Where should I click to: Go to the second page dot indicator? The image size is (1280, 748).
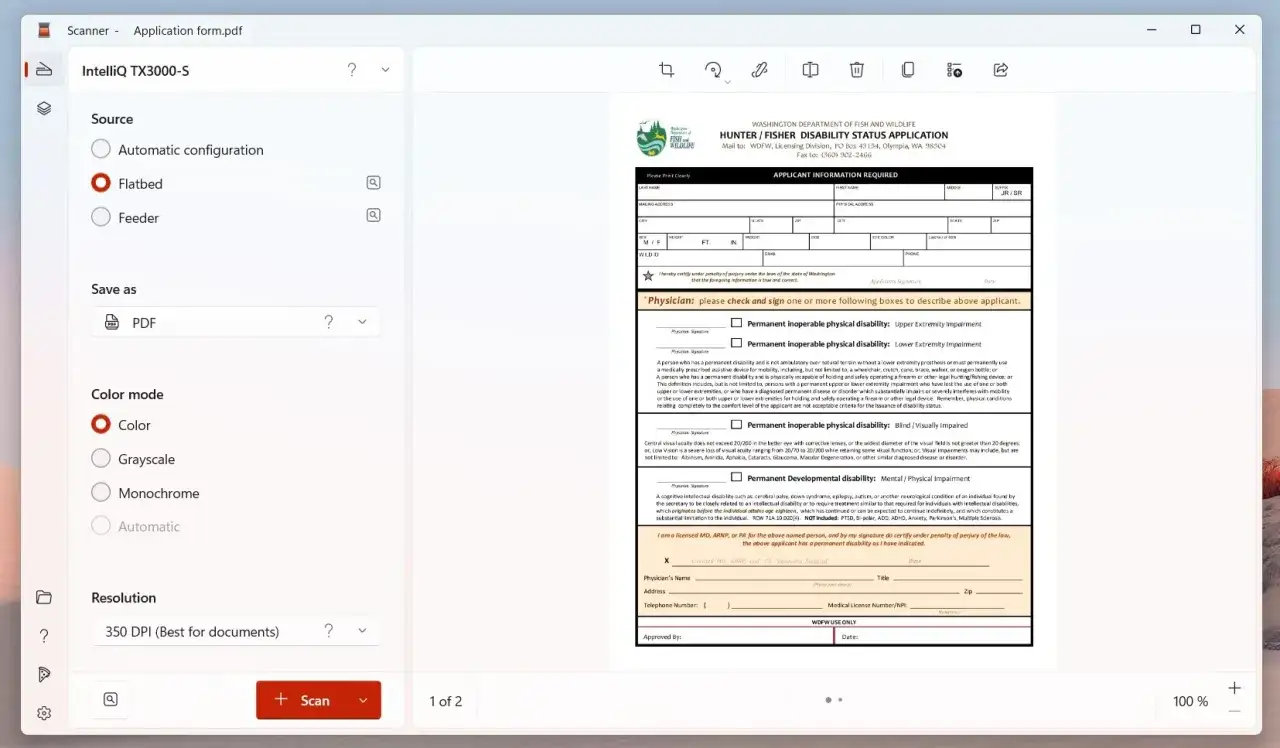coord(840,700)
